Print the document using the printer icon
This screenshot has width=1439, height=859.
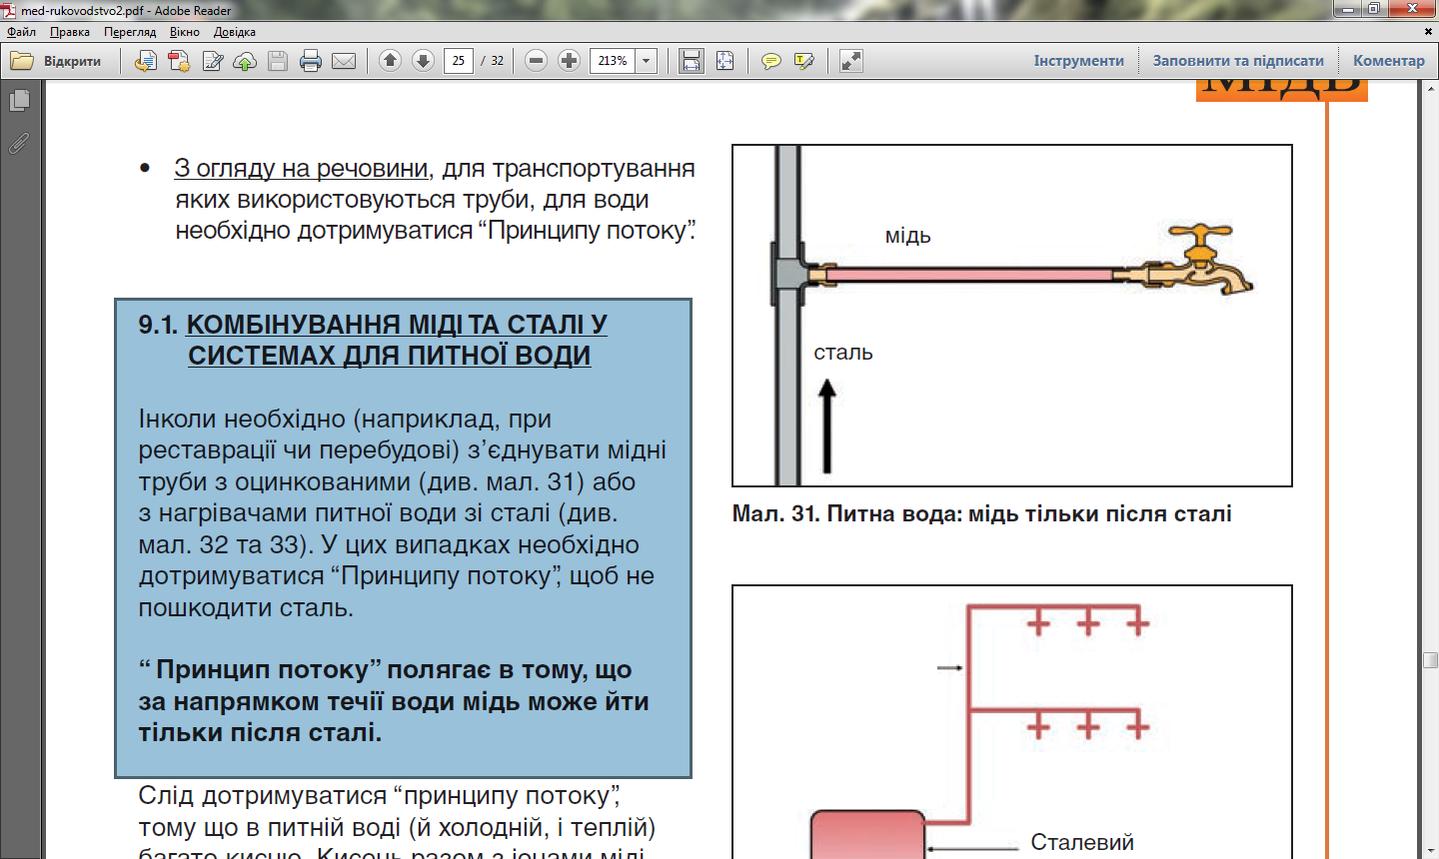(311, 61)
